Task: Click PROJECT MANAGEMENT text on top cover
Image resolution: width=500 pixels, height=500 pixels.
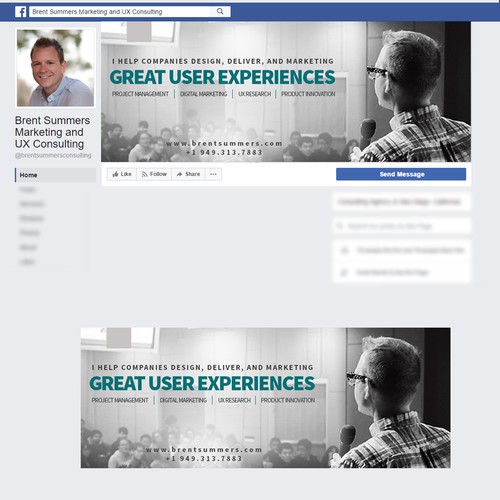Action: pyautogui.click(x=140, y=94)
